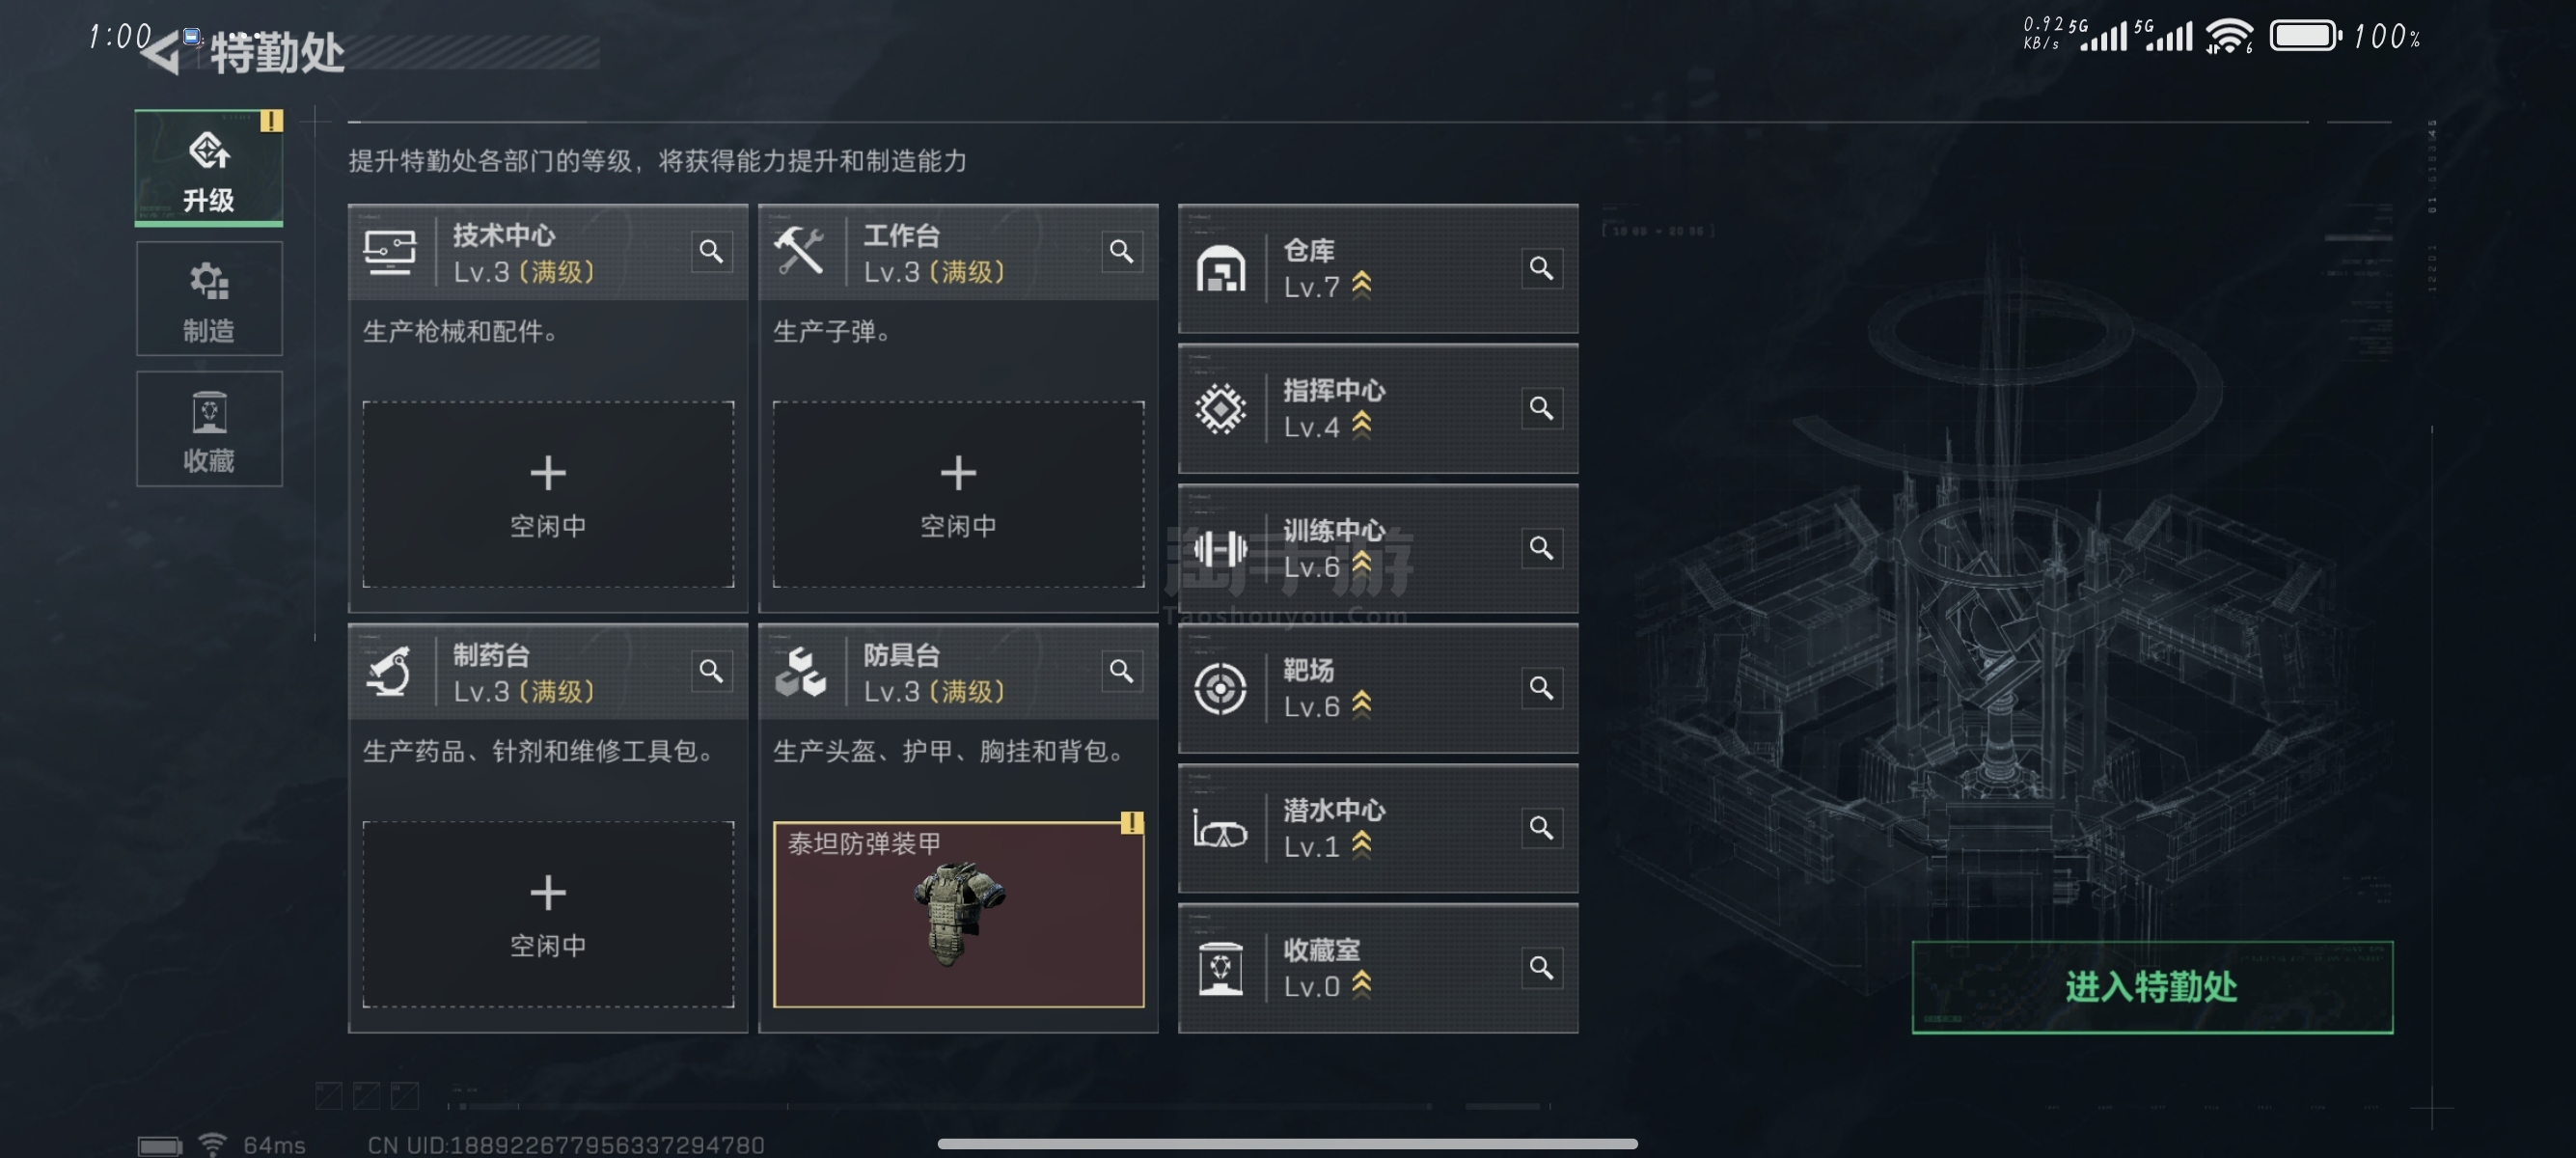
Task: Tap the back arrow beside 特勤处
Action: click(161, 50)
